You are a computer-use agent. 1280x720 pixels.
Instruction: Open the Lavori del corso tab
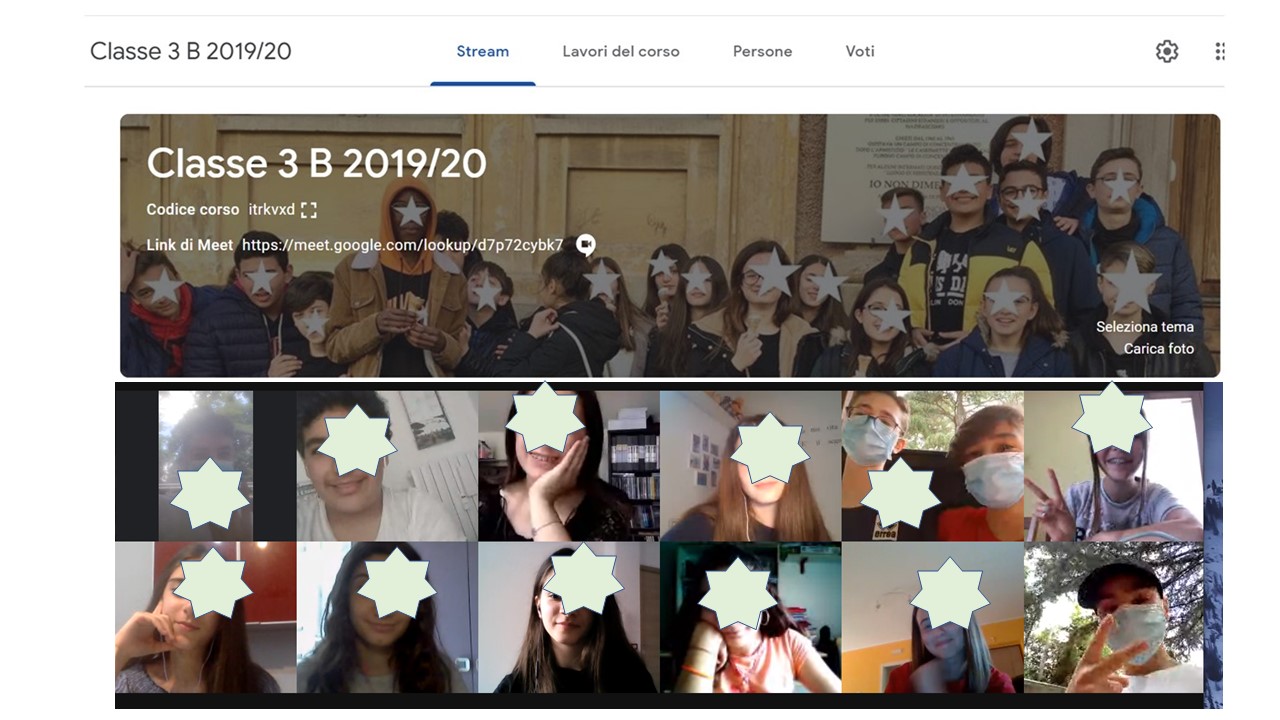click(621, 52)
